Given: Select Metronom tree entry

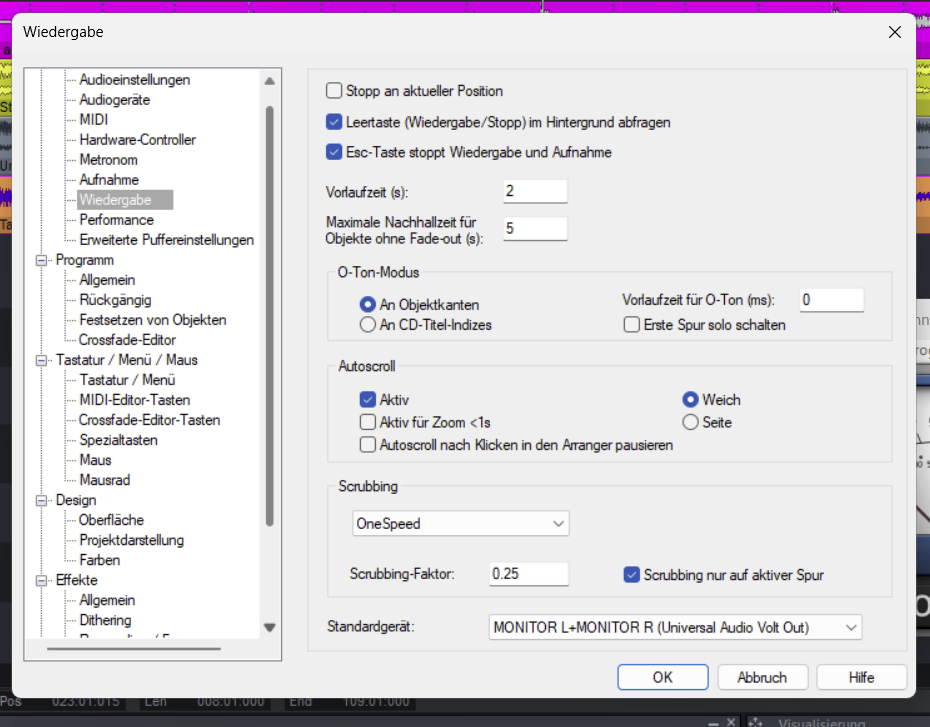Looking at the screenshot, I should coord(109,160).
